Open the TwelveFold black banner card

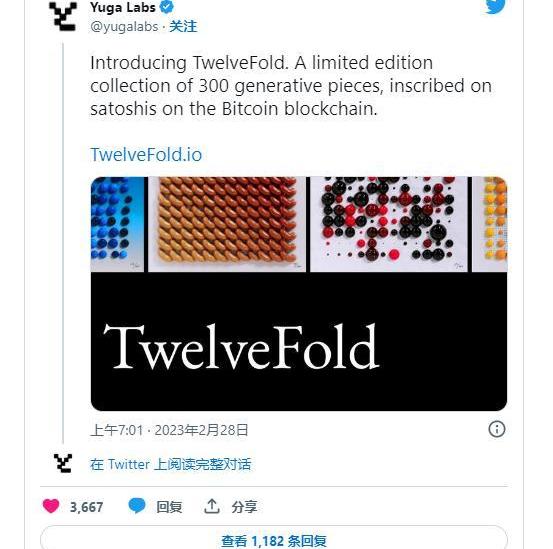click(x=299, y=341)
